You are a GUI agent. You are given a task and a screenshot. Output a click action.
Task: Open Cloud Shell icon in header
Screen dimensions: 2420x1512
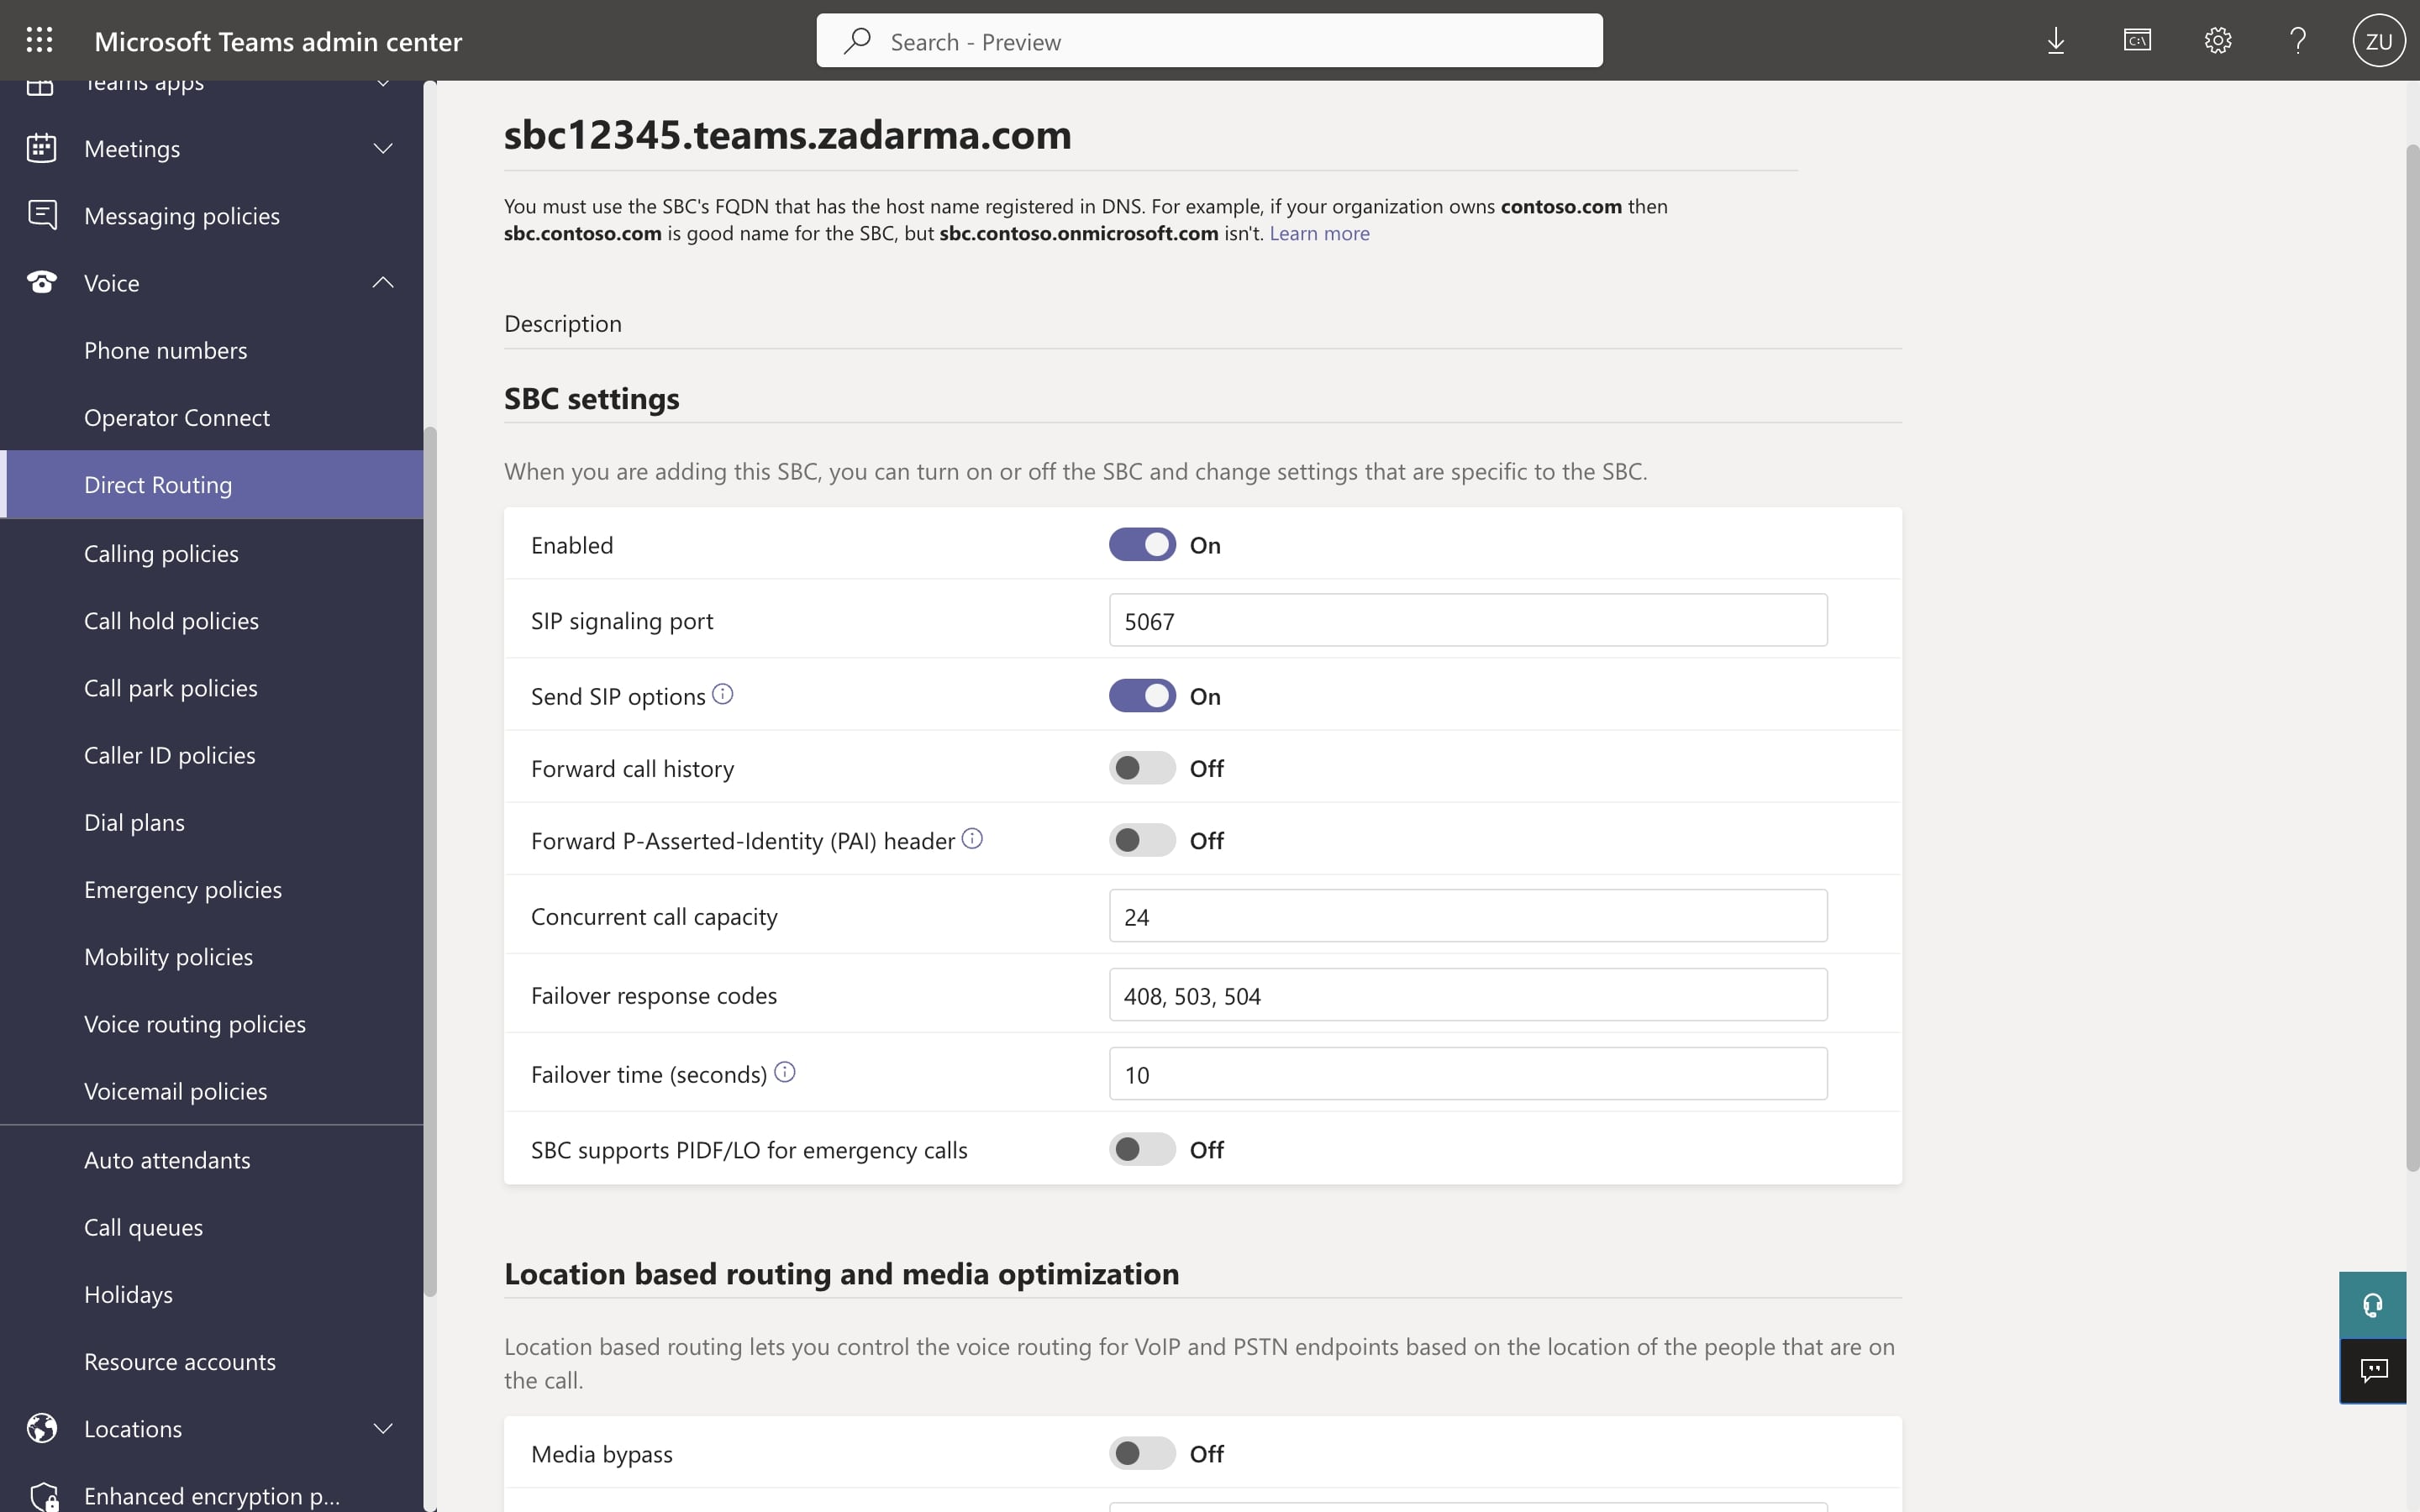tap(2137, 41)
